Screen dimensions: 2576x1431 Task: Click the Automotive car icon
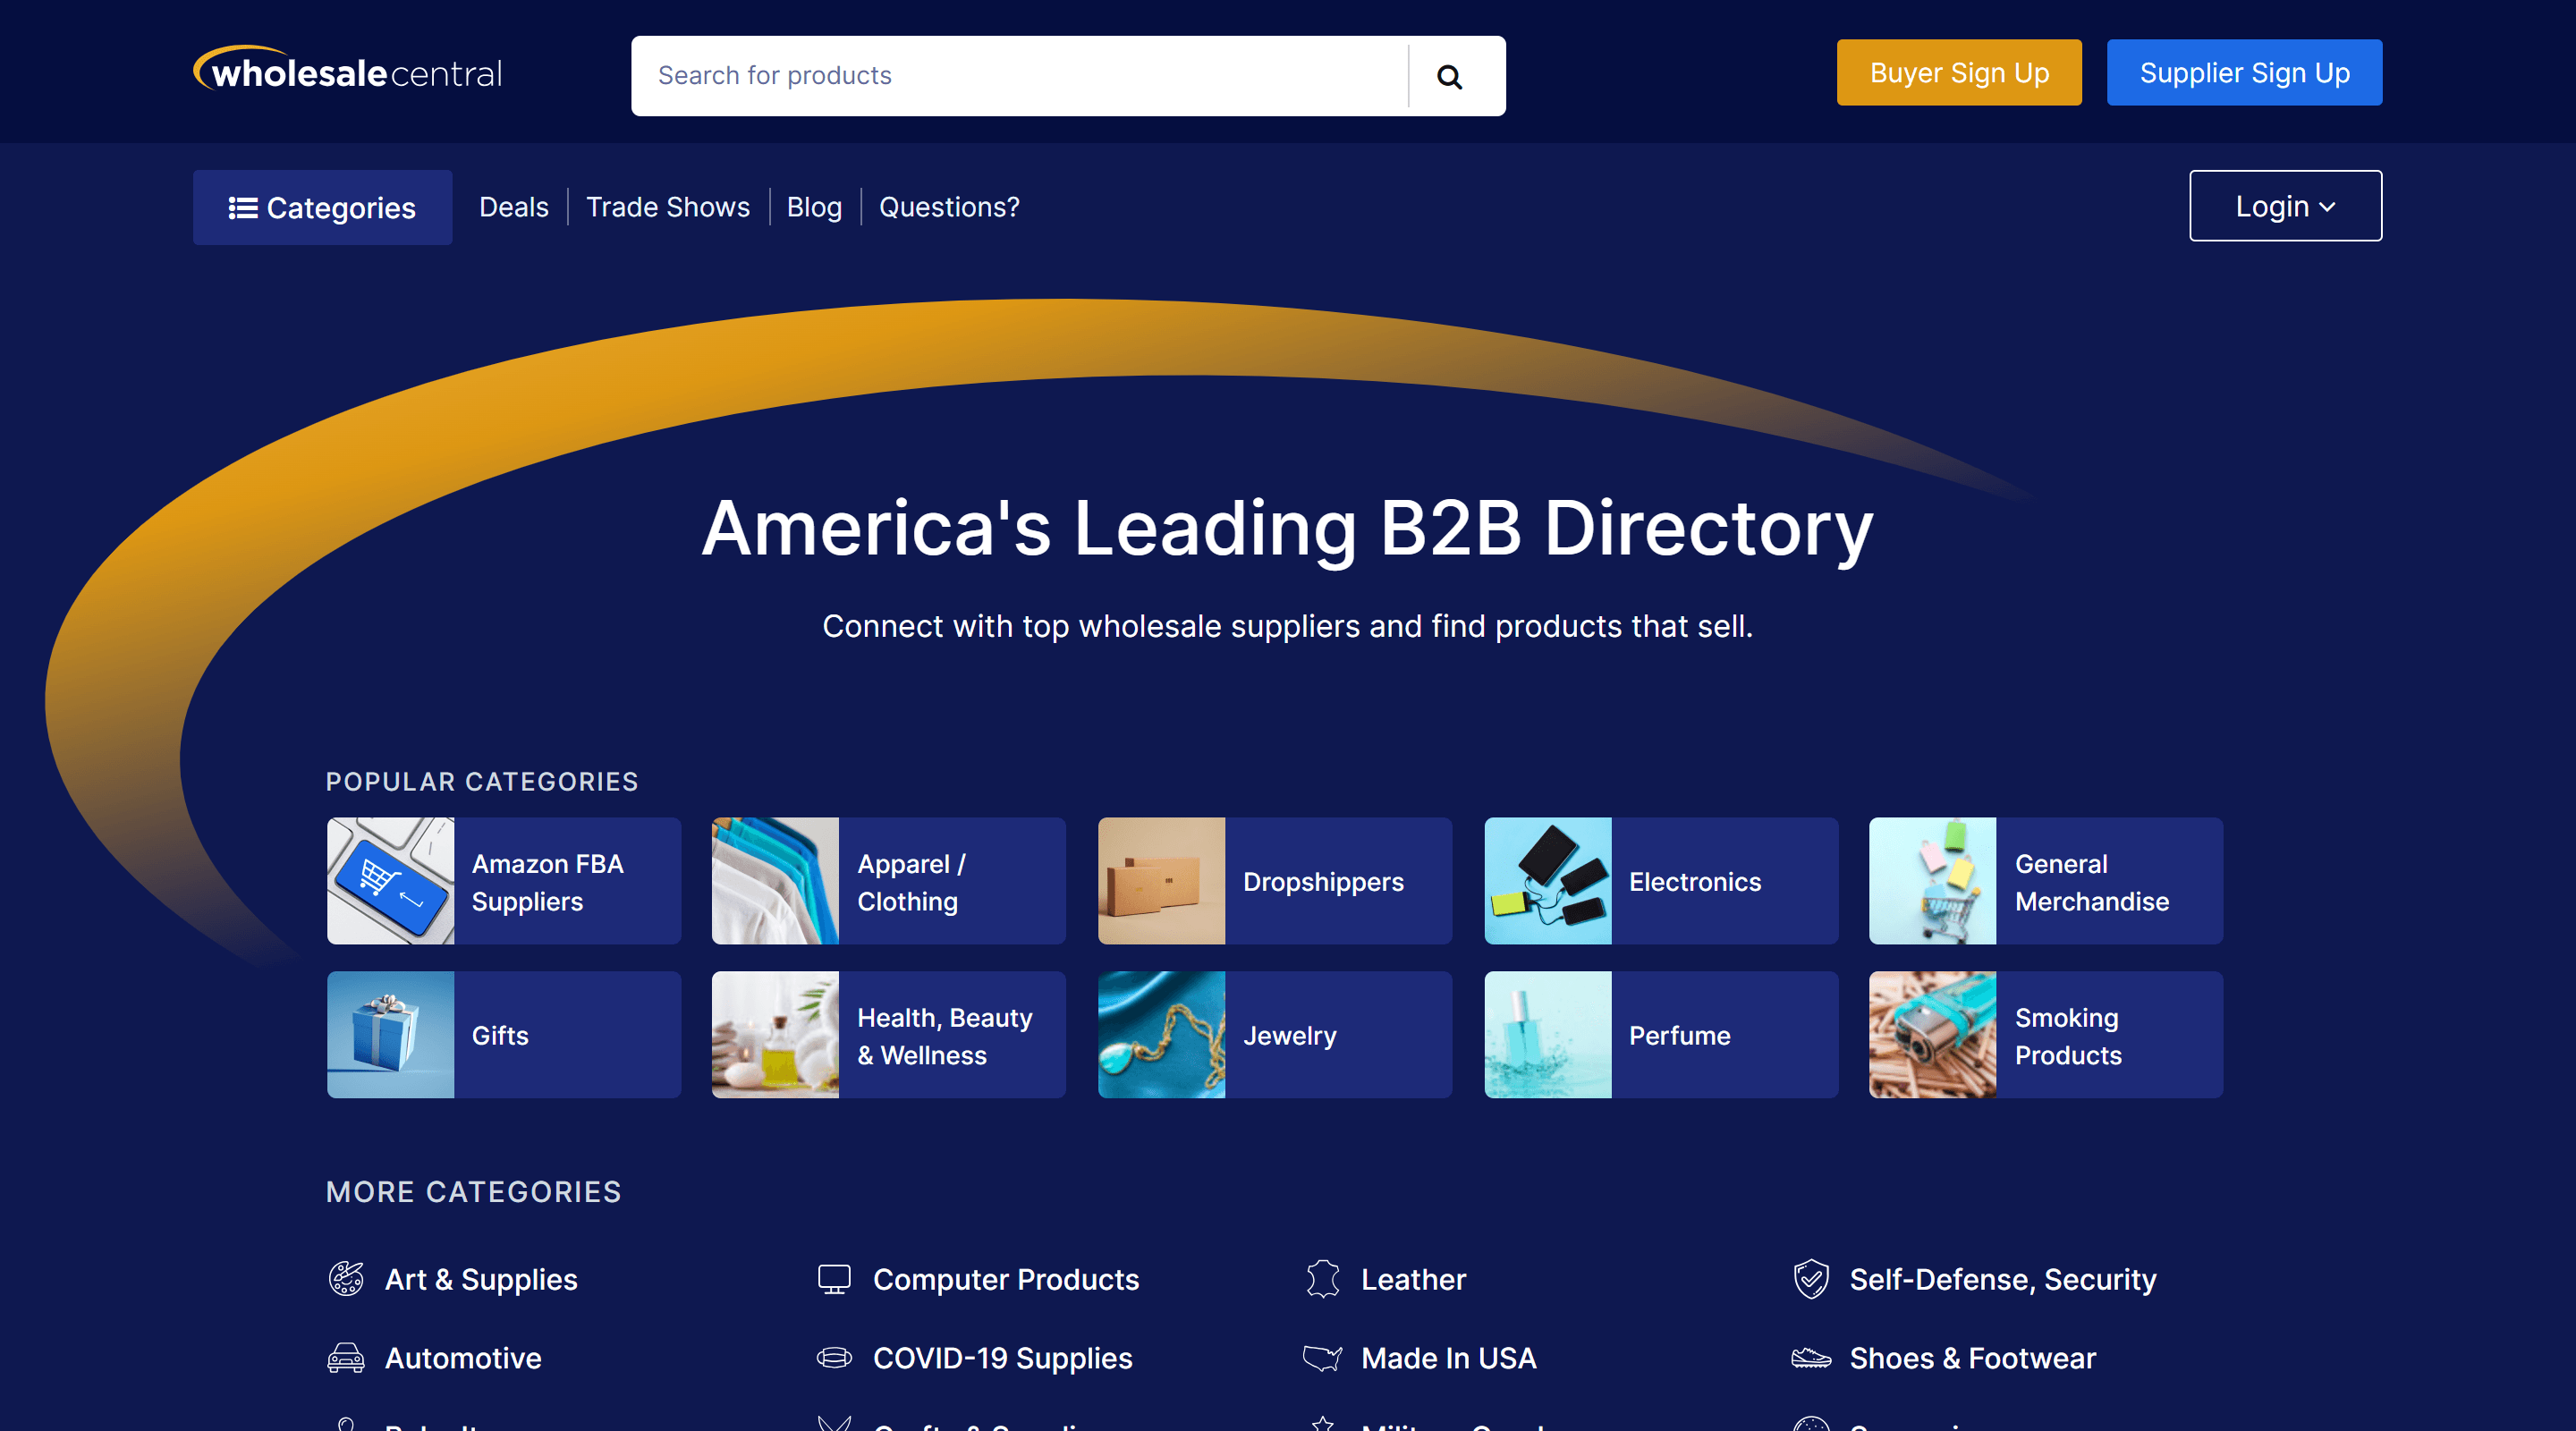pyautogui.click(x=346, y=1357)
